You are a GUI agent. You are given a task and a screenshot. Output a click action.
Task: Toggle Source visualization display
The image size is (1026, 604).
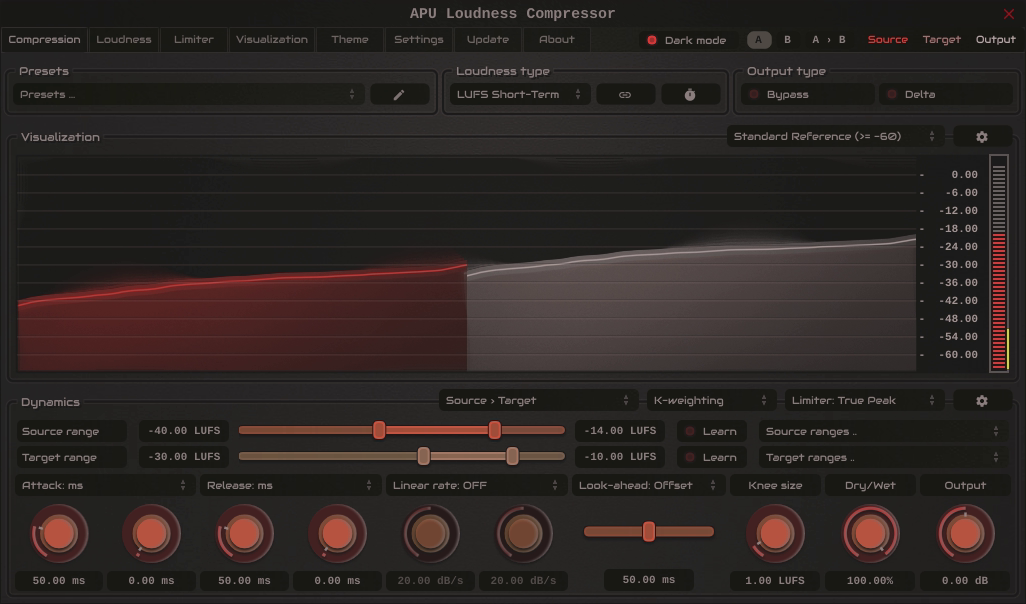click(887, 39)
